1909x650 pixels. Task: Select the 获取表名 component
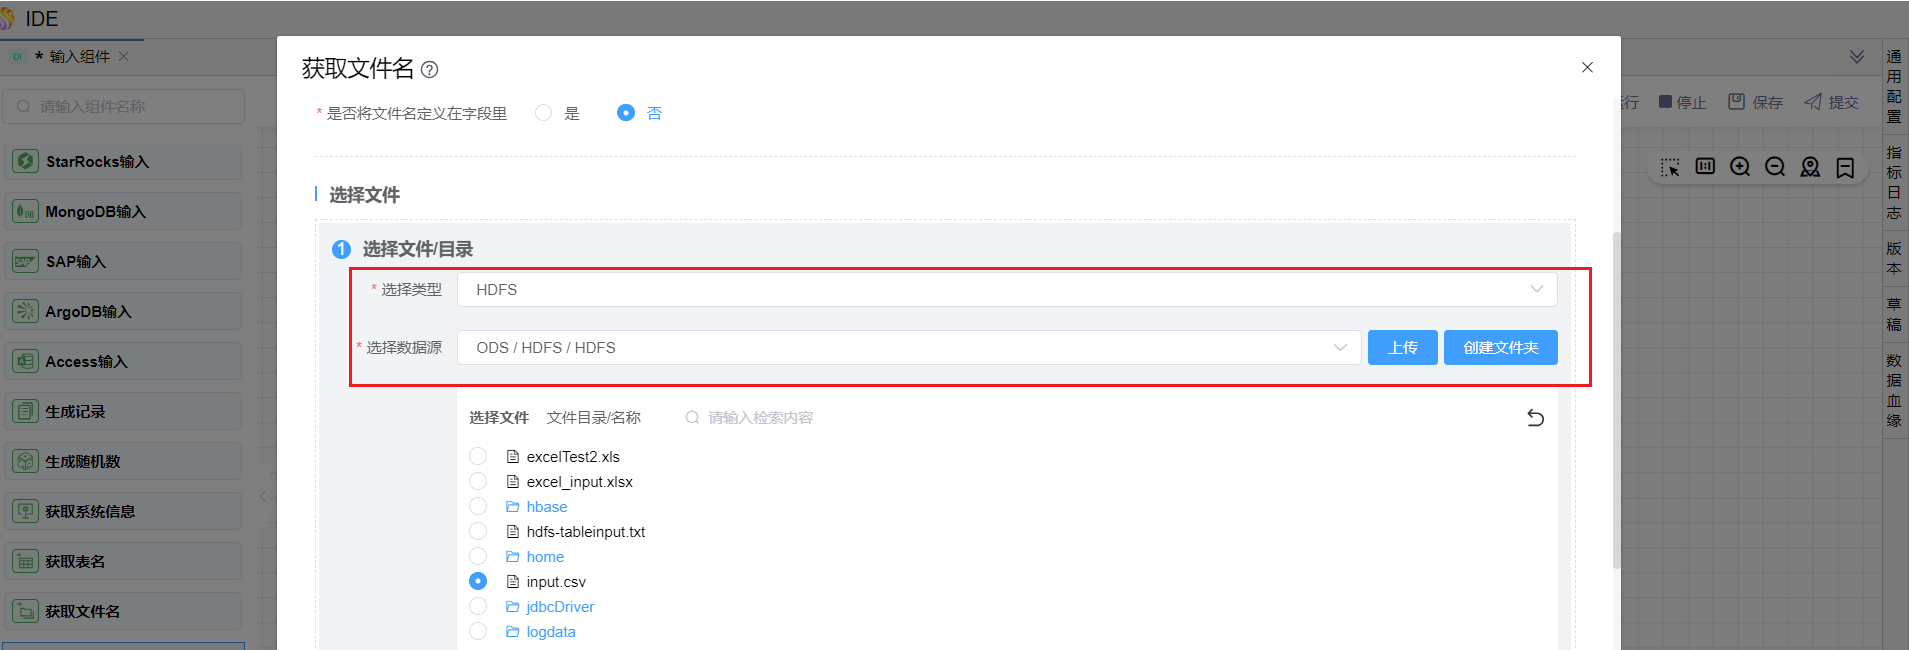click(x=124, y=562)
